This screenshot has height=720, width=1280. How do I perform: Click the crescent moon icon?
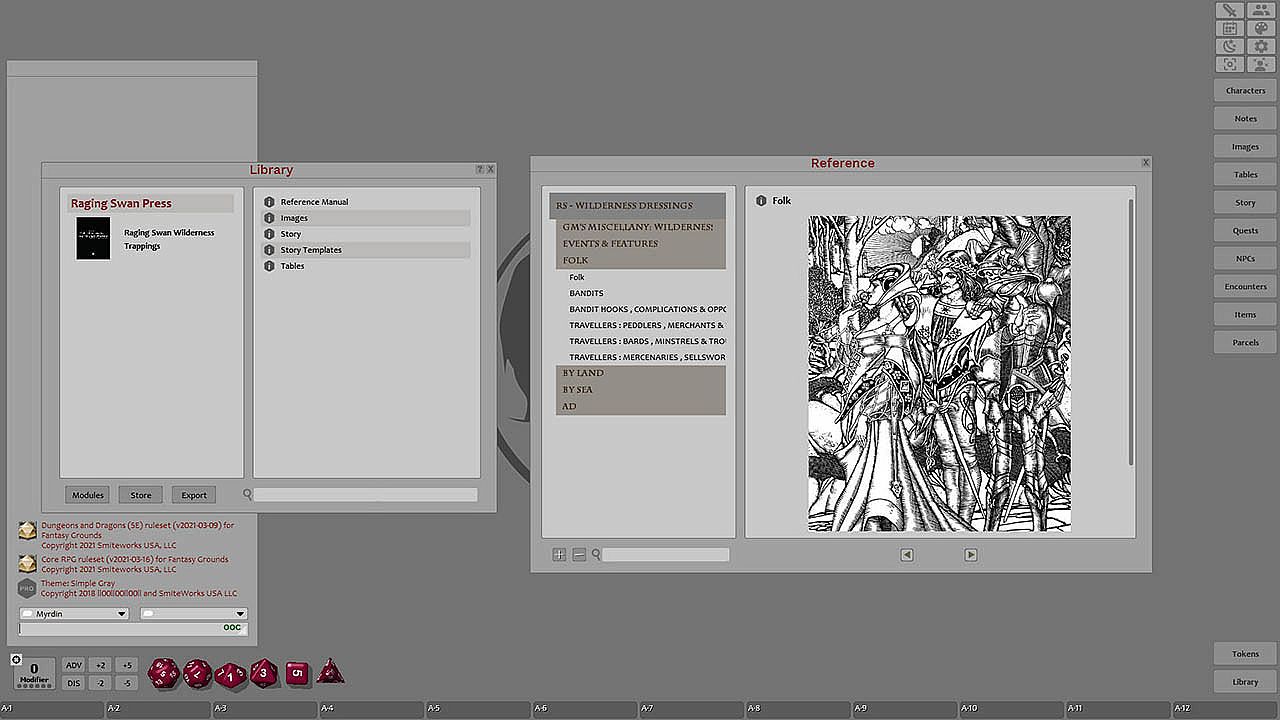point(1230,47)
